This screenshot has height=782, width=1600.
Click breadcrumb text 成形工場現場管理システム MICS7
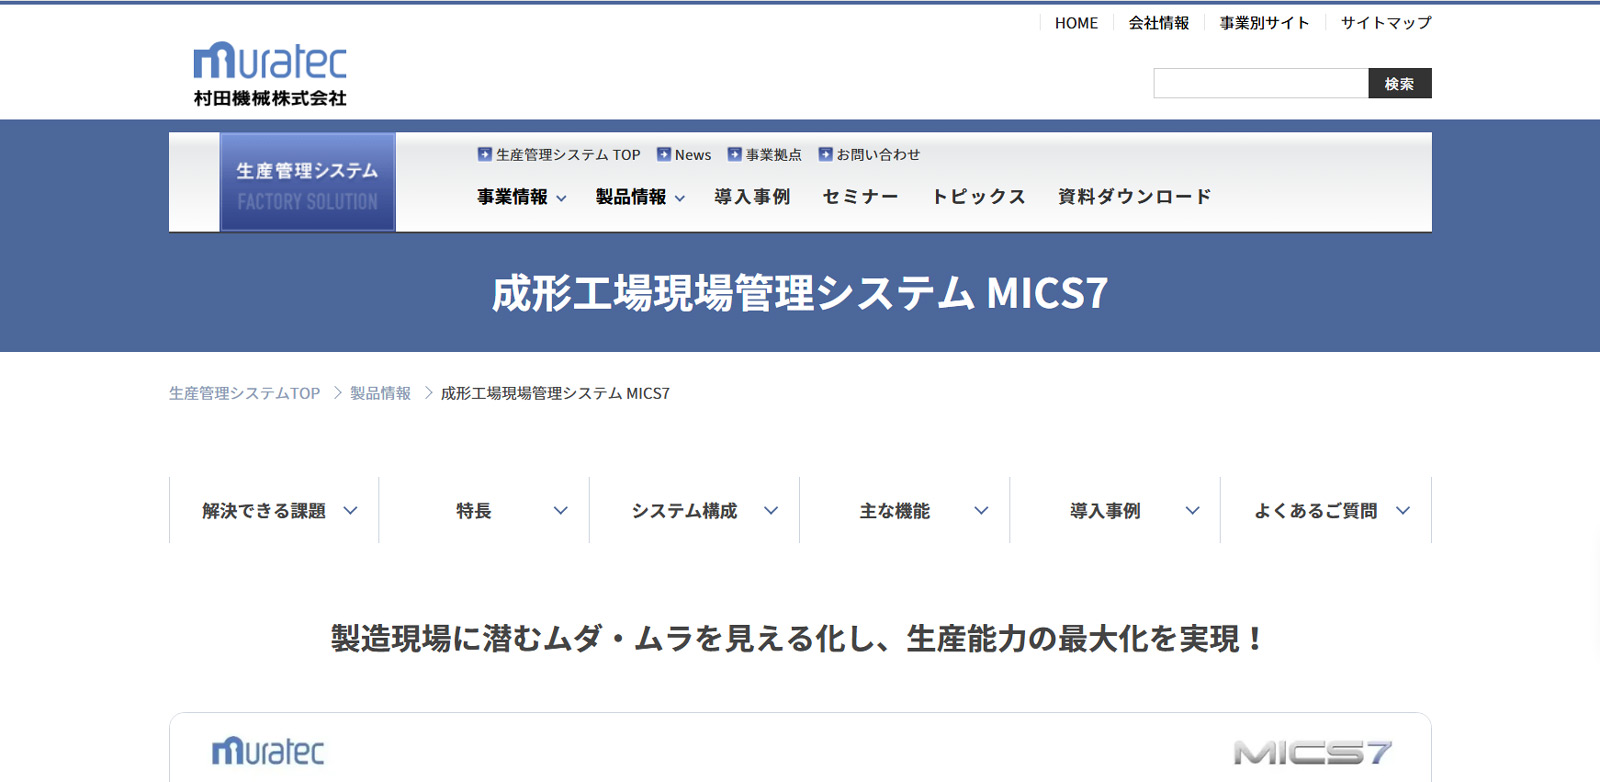pos(555,393)
